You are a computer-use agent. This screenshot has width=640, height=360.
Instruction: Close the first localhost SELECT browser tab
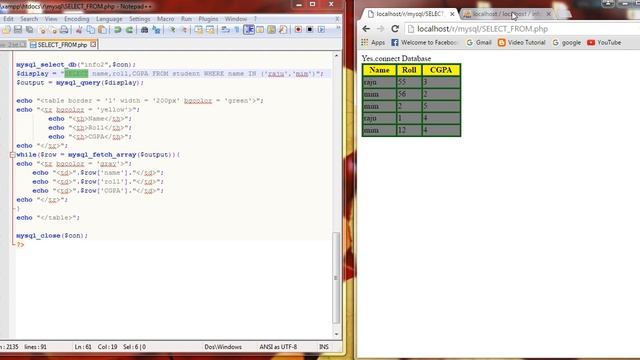(x=452, y=14)
